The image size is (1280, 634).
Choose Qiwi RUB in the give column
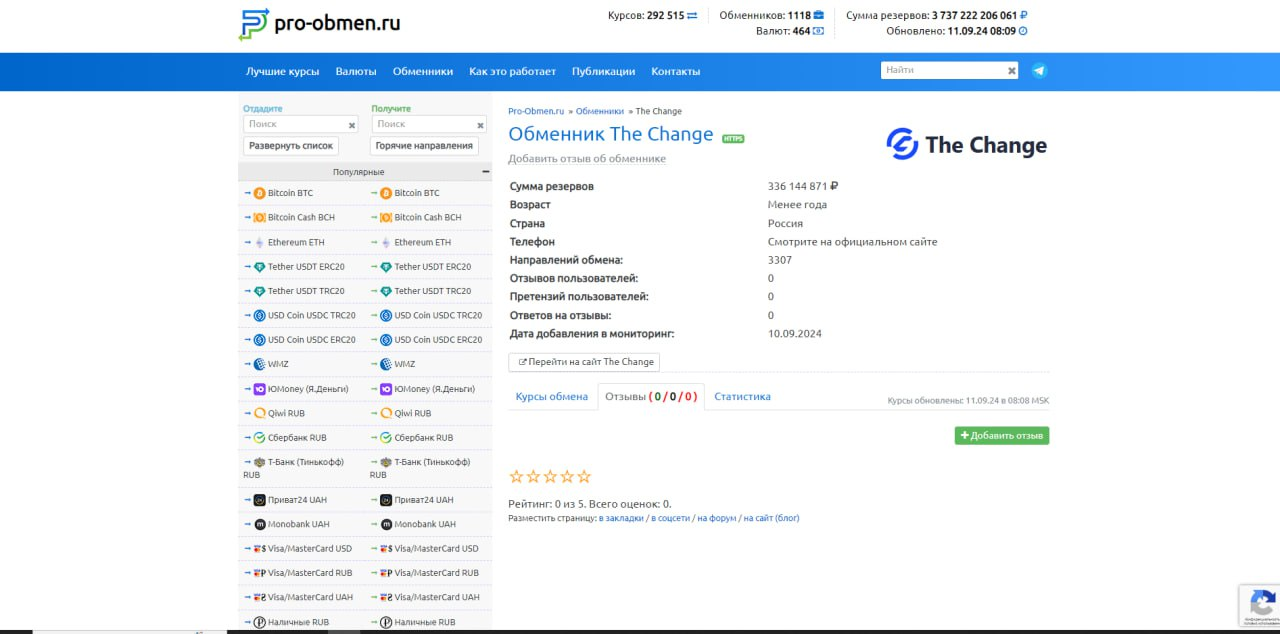(286, 413)
